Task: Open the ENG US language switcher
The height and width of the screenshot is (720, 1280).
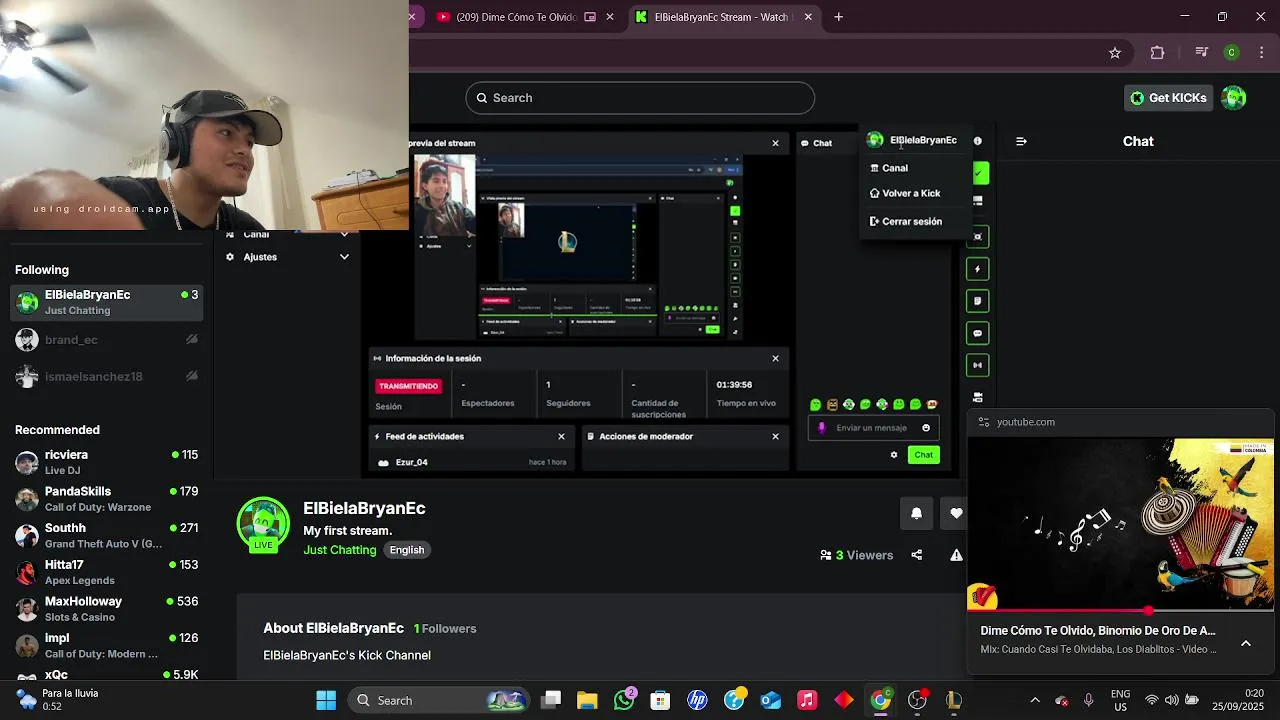Action: (x=1121, y=700)
